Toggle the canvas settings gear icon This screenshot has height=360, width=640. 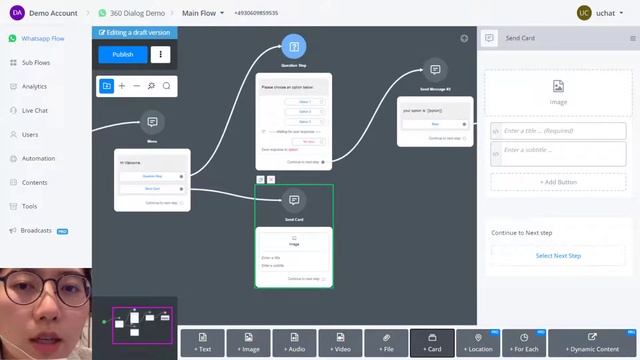coord(151,86)
